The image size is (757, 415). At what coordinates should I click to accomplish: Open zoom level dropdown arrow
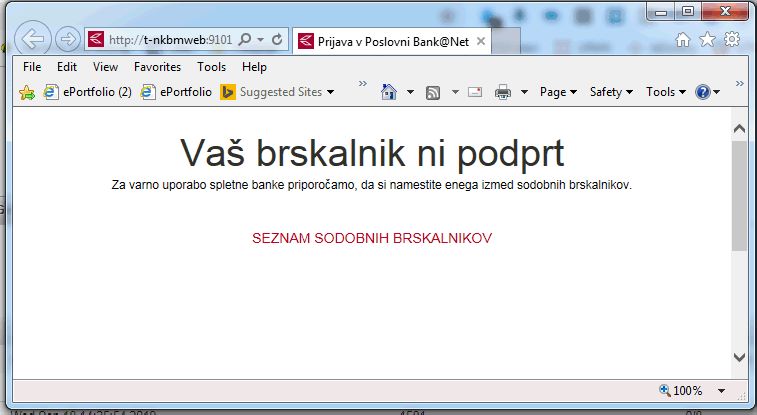[721, 391]
